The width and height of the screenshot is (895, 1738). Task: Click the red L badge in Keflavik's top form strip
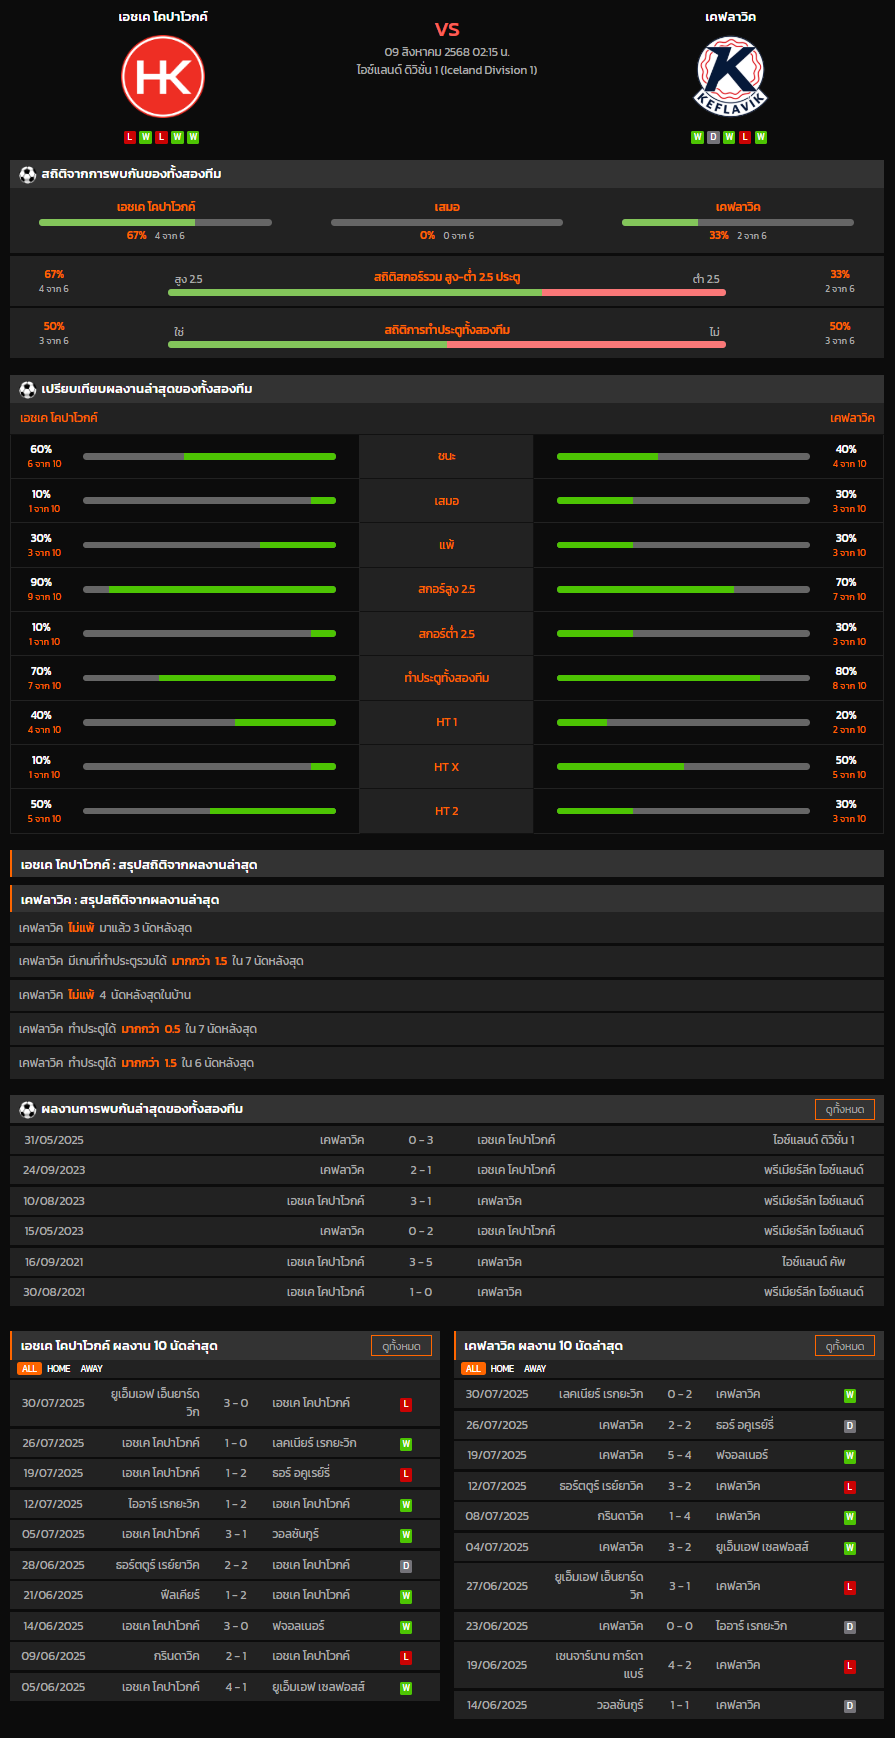(745, 137)
